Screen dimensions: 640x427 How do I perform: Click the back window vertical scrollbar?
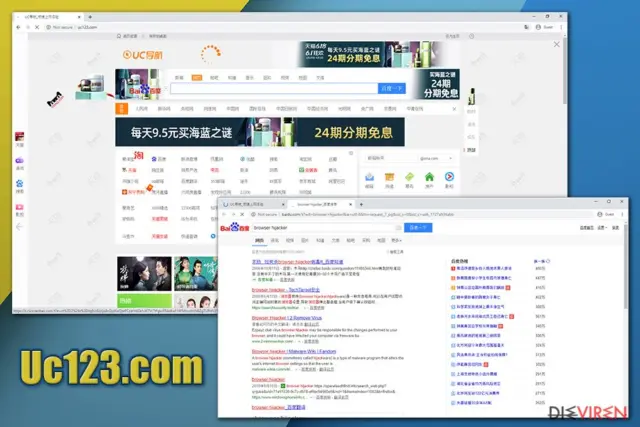(564, 71)
